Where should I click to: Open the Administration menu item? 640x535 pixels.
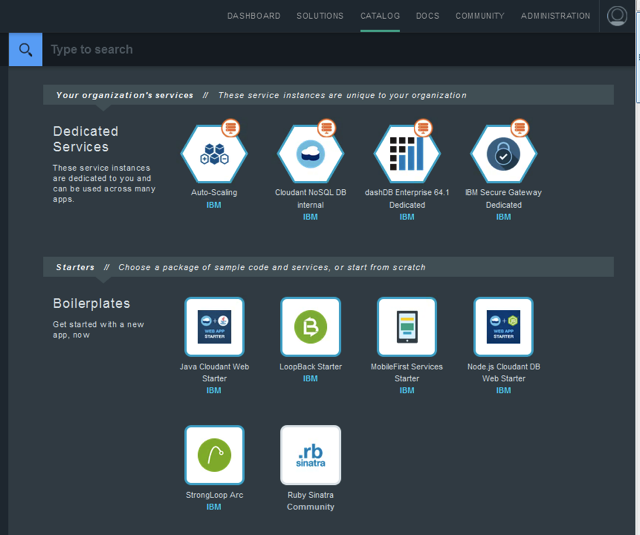(556, 16)
